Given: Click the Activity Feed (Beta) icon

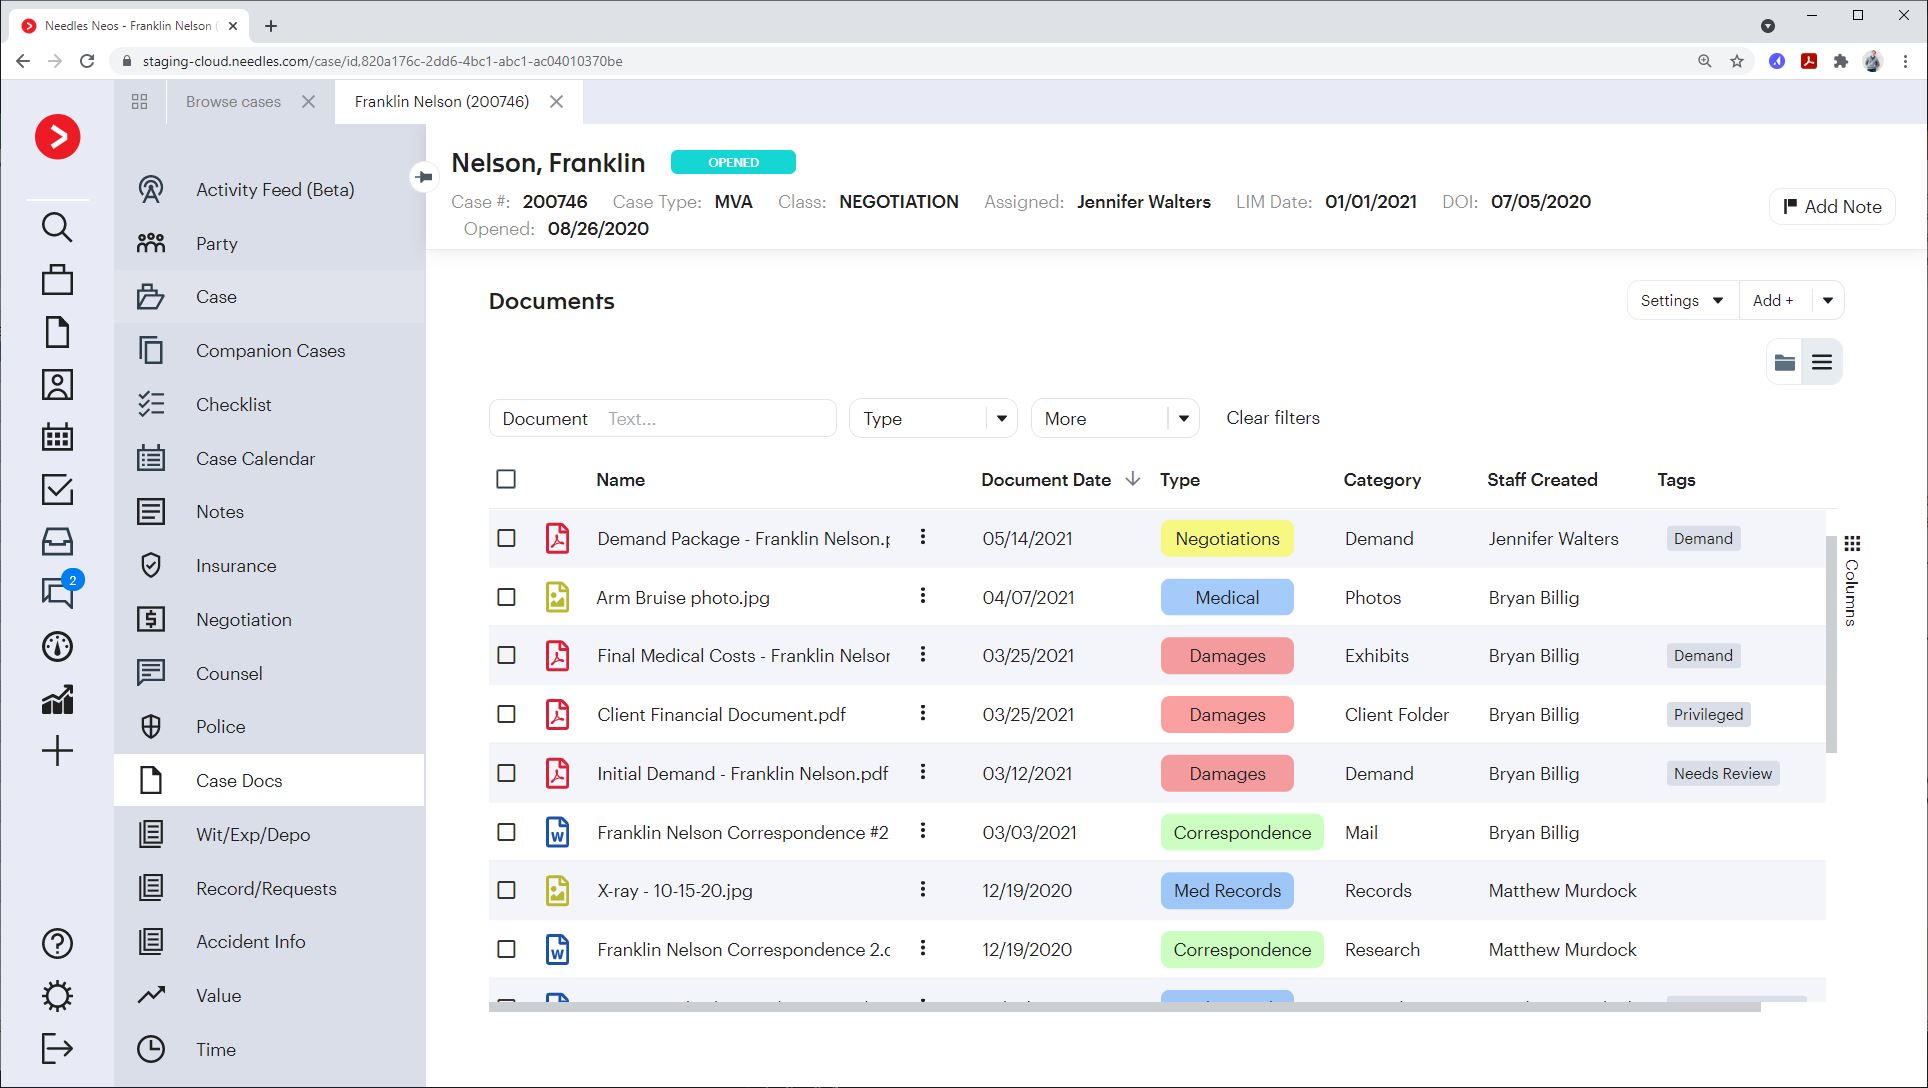Looking at the screenshot, I should (x=152, y=189).
